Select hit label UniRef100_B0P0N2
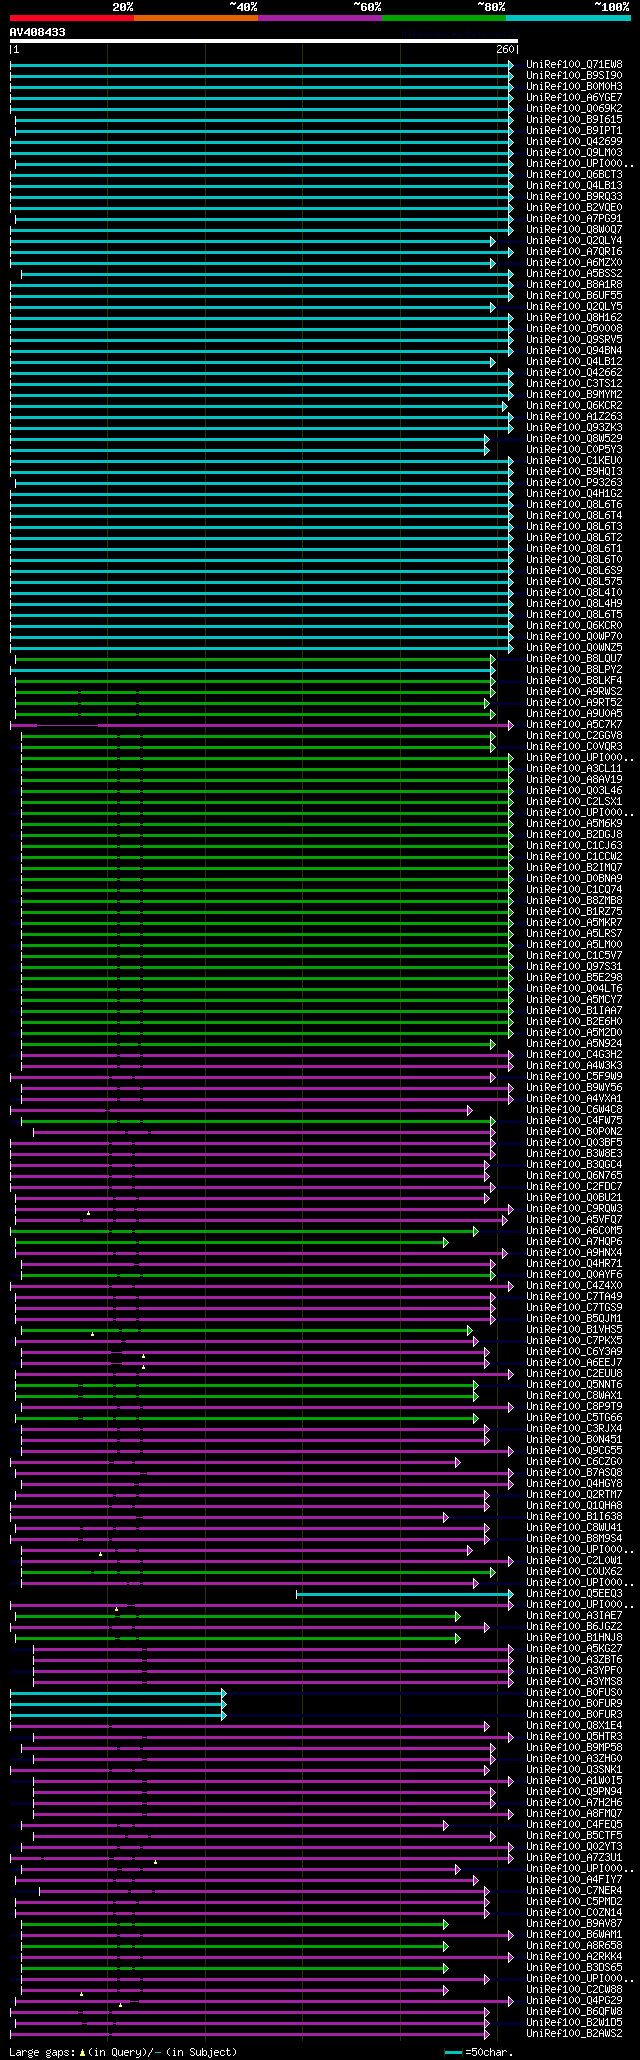Viewport: 640px width, 2060px height. click(574, 1131)
